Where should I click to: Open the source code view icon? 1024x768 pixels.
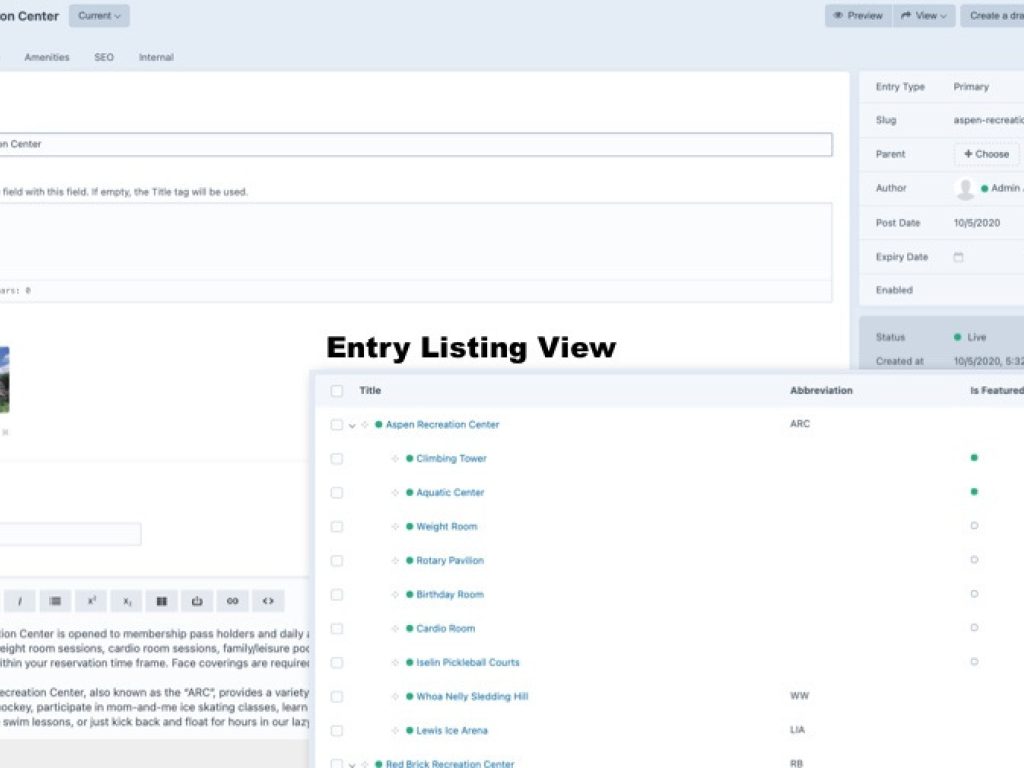tap(267, 601)
